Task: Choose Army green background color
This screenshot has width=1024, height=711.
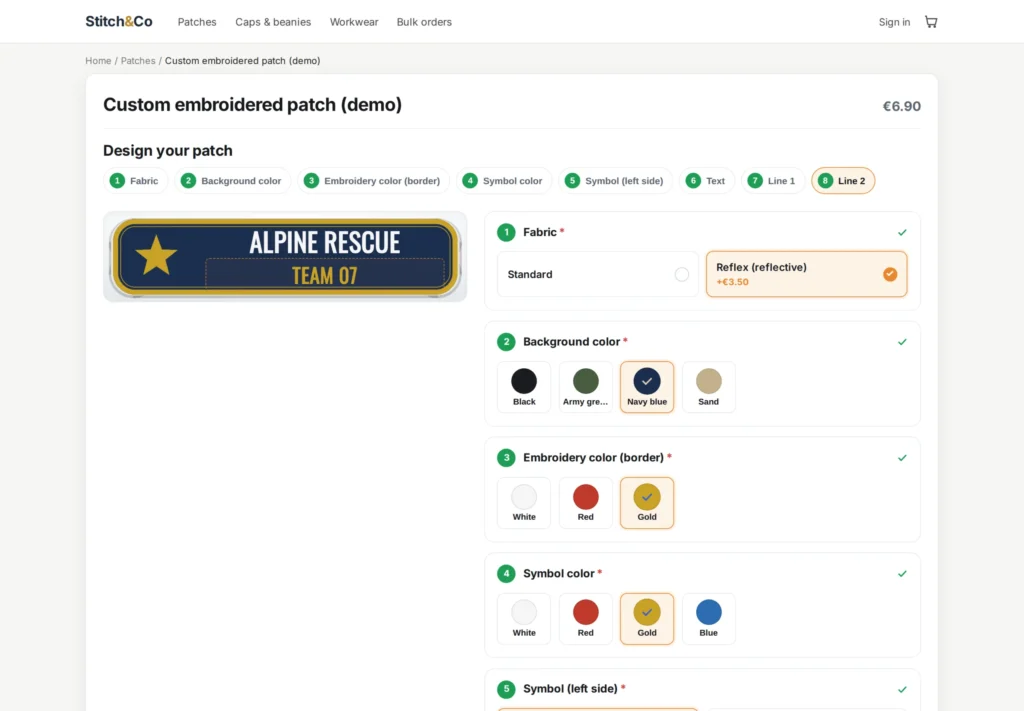Action: [586, 387]
